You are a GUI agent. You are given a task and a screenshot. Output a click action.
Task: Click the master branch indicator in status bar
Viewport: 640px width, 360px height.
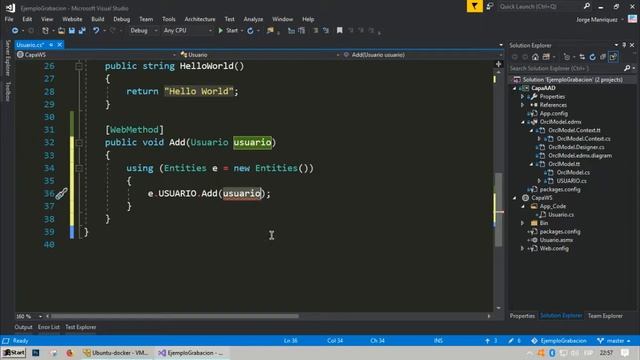coord(613,341)
